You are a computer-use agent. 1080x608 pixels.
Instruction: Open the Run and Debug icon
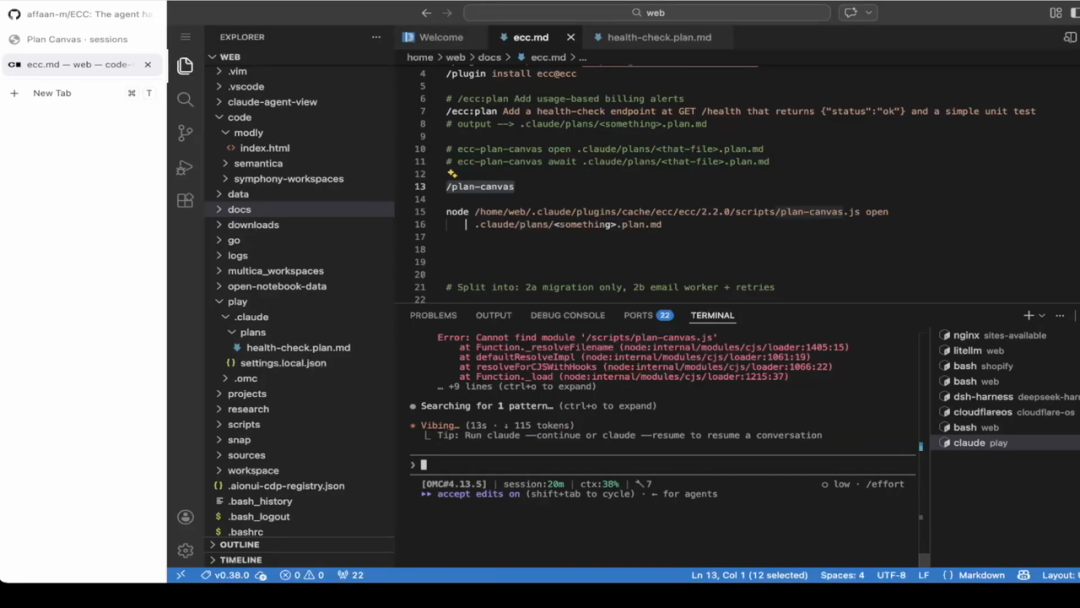tap(185, 167)
